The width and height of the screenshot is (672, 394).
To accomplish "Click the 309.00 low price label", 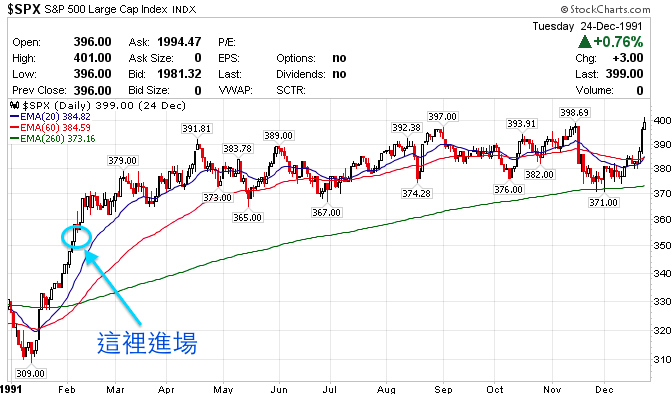I will tap(30, 373).
